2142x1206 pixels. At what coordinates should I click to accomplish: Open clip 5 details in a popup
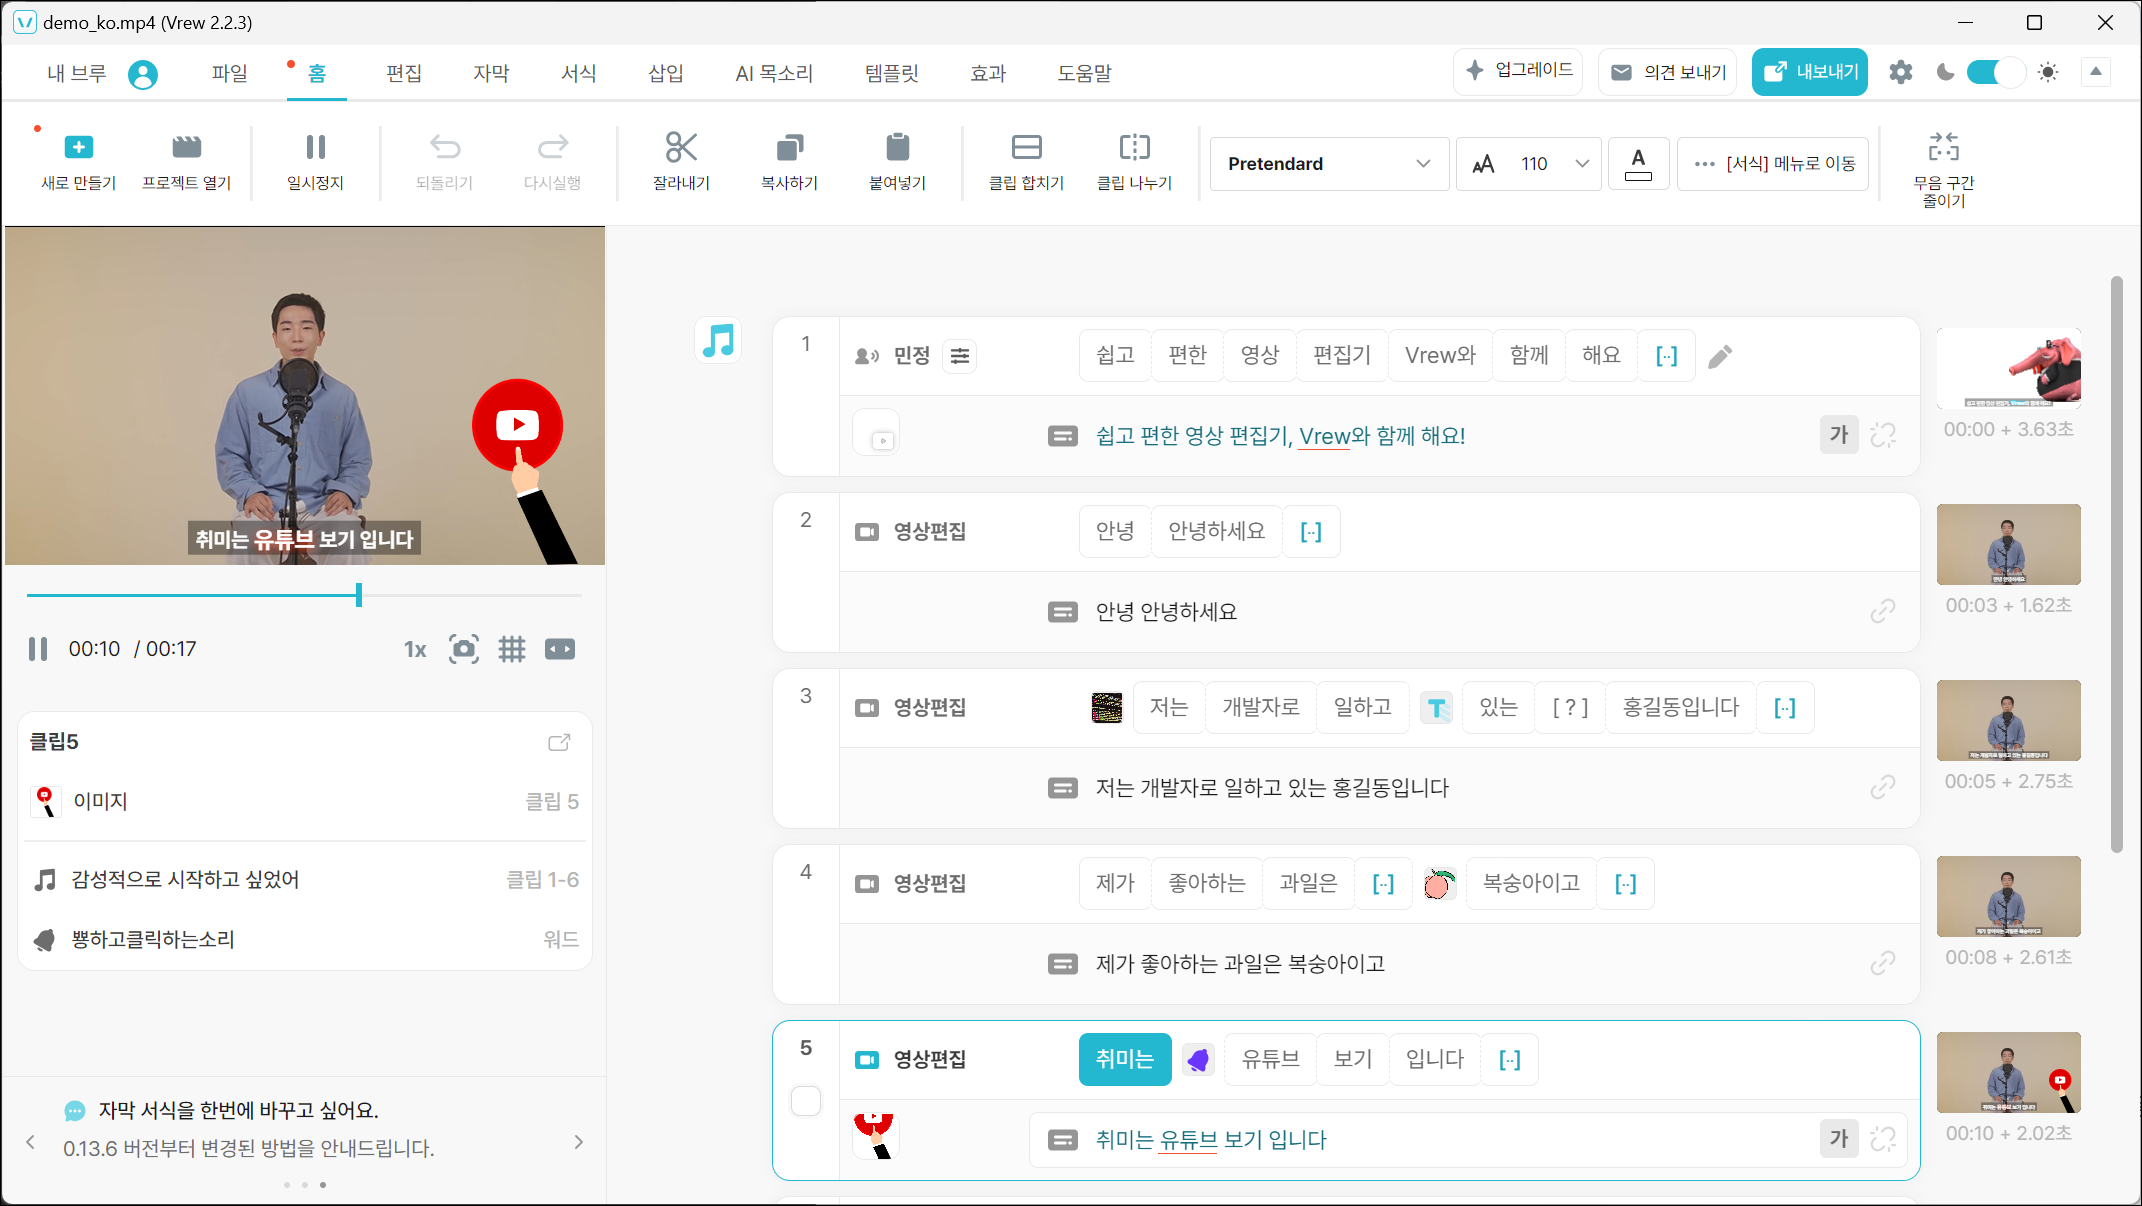(559, 742)
